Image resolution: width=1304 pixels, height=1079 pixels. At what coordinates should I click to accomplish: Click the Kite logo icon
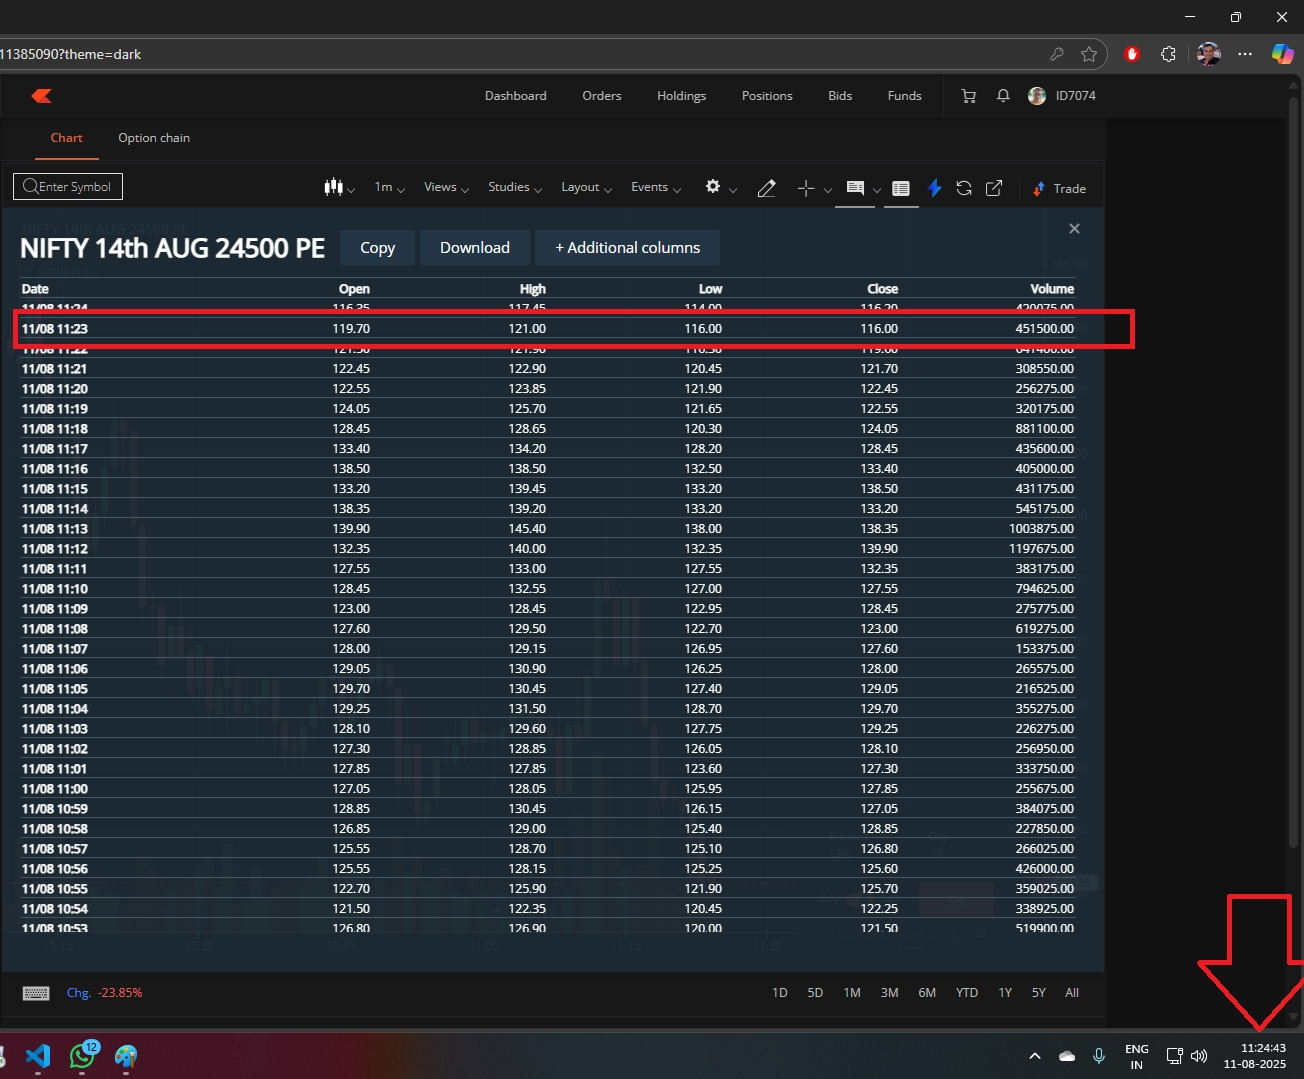coord(41,96)
